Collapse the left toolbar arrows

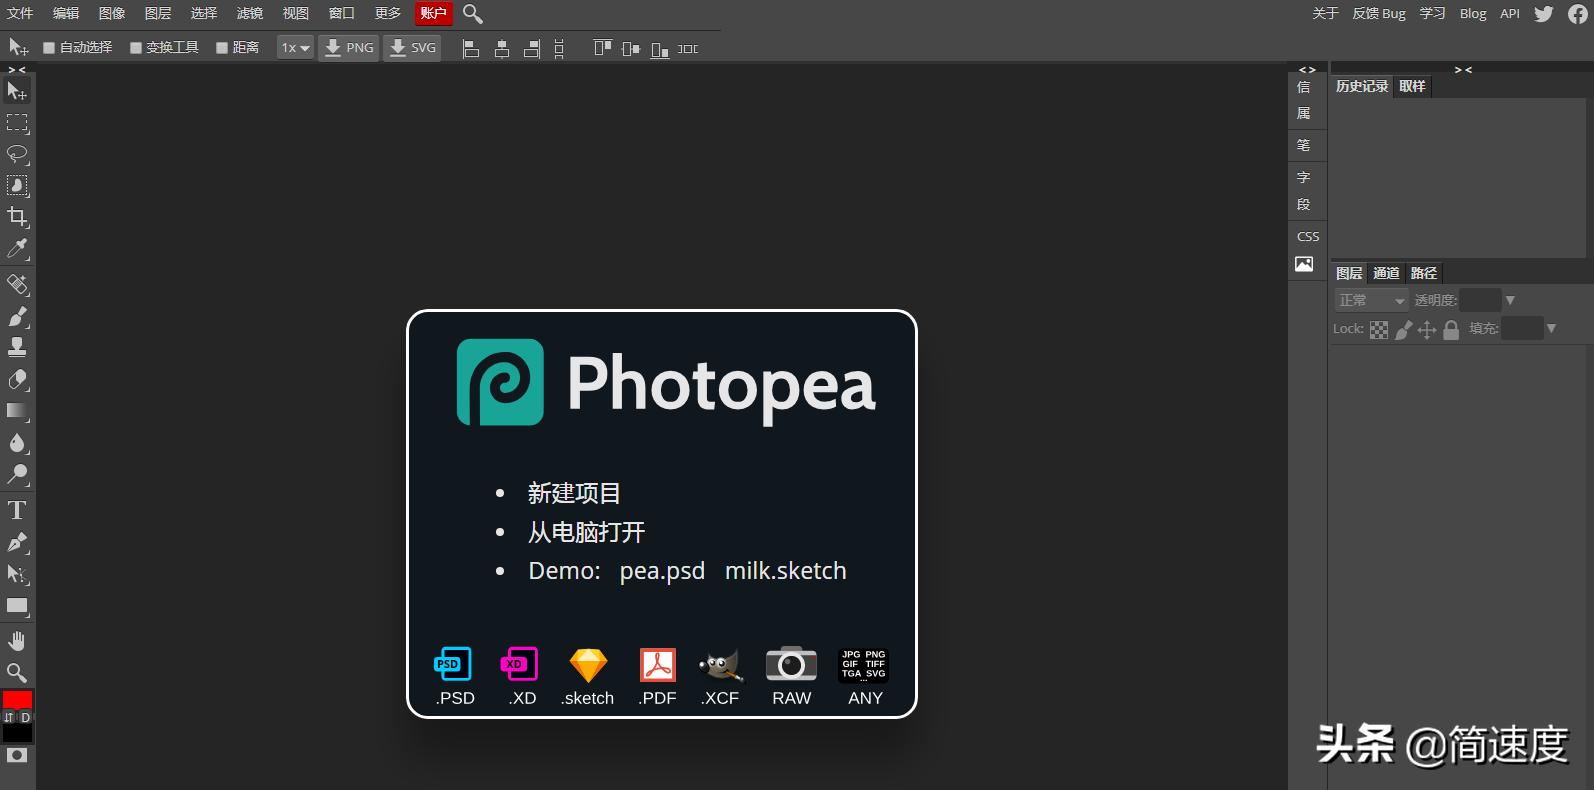[x=17, y=70]
